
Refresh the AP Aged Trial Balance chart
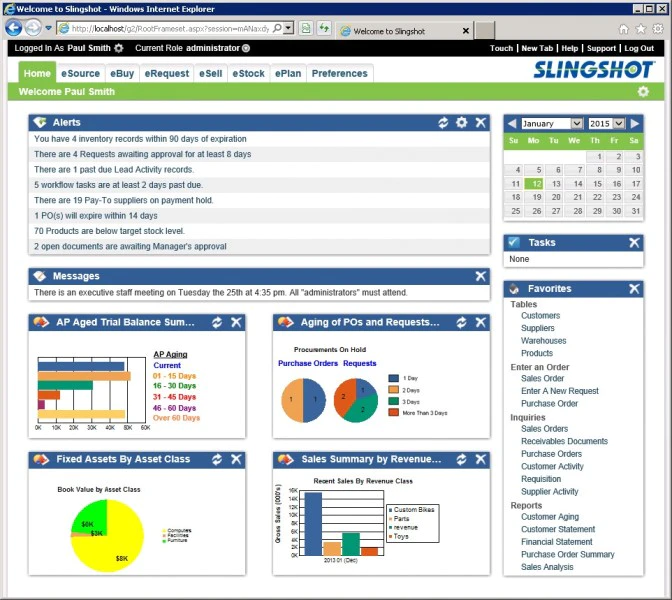pos(217,322)
